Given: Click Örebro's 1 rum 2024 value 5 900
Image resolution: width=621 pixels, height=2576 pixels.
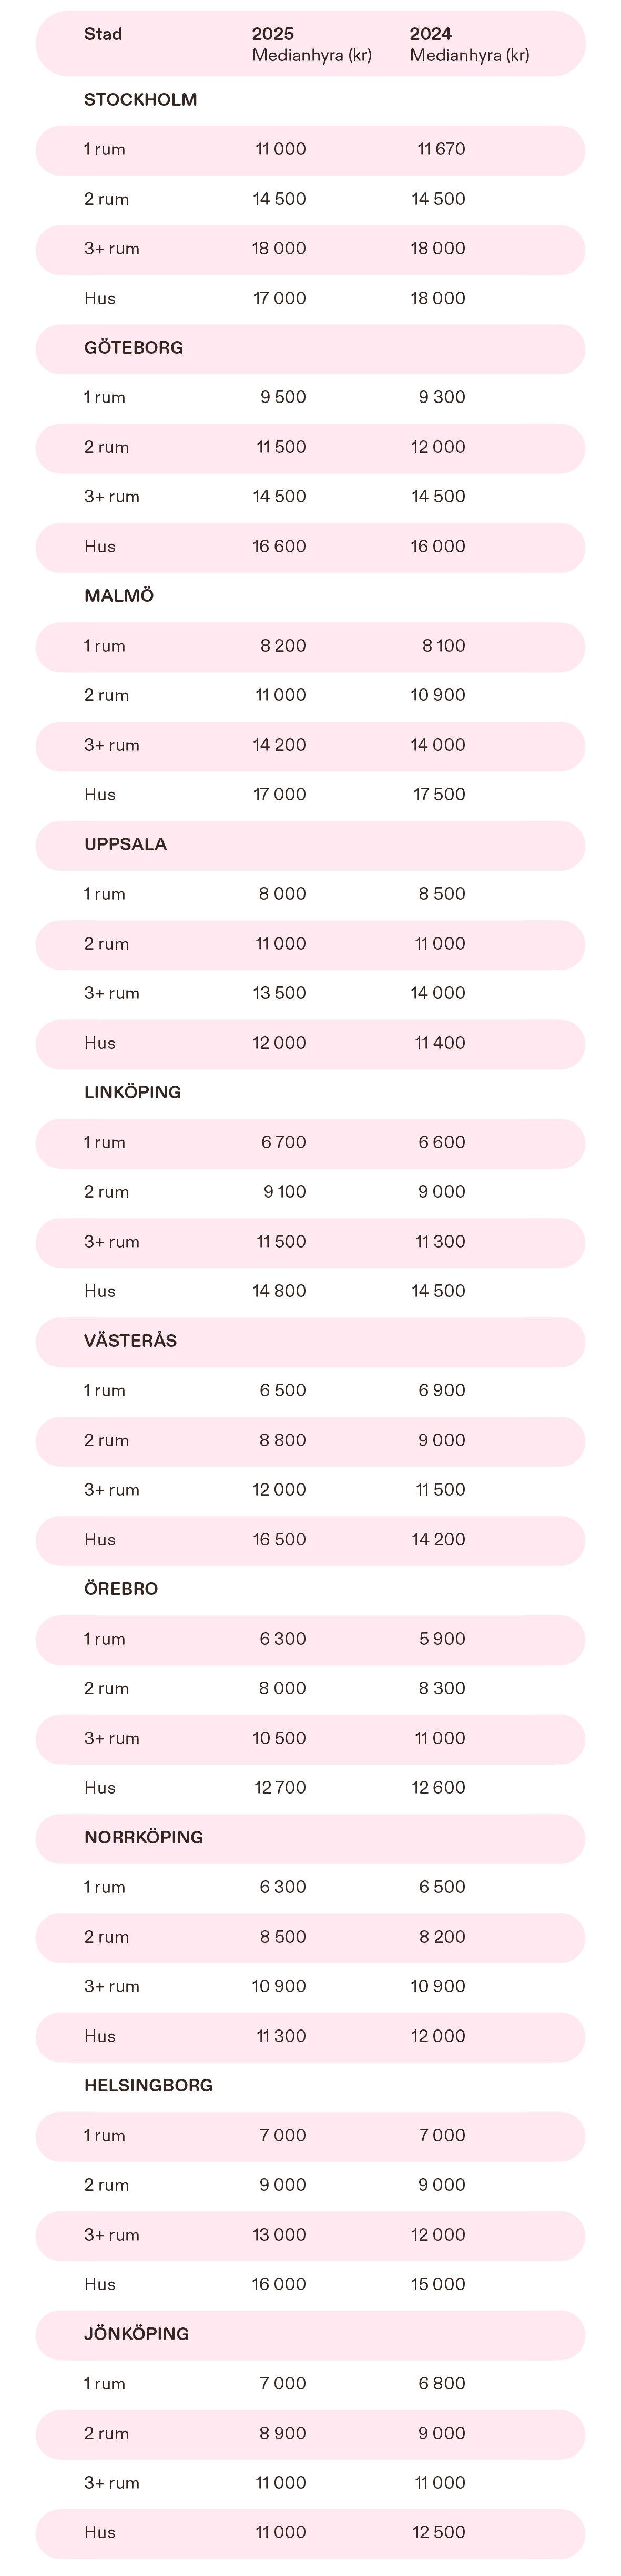Looking at the screenshot, I should pos(442,1639).
